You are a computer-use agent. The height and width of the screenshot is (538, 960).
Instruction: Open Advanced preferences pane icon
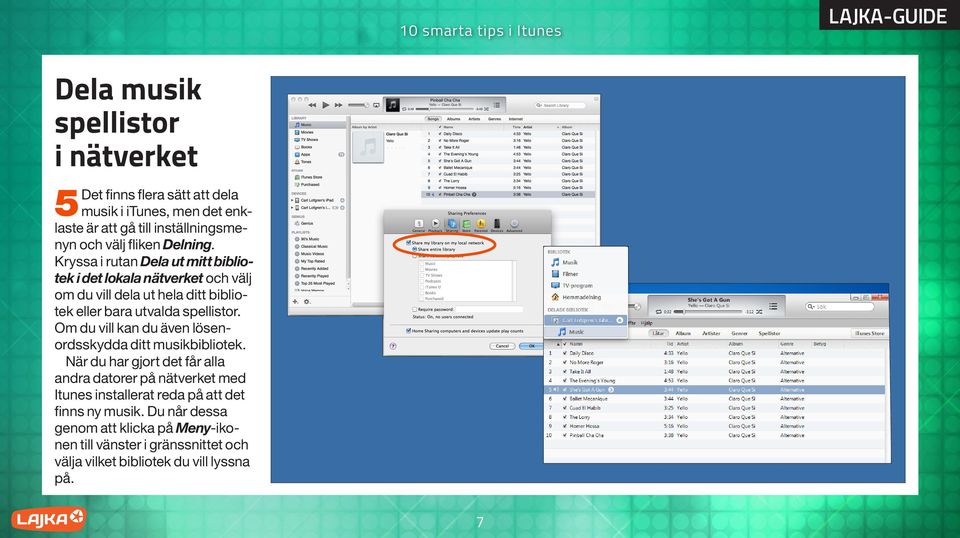pos(514,225)
